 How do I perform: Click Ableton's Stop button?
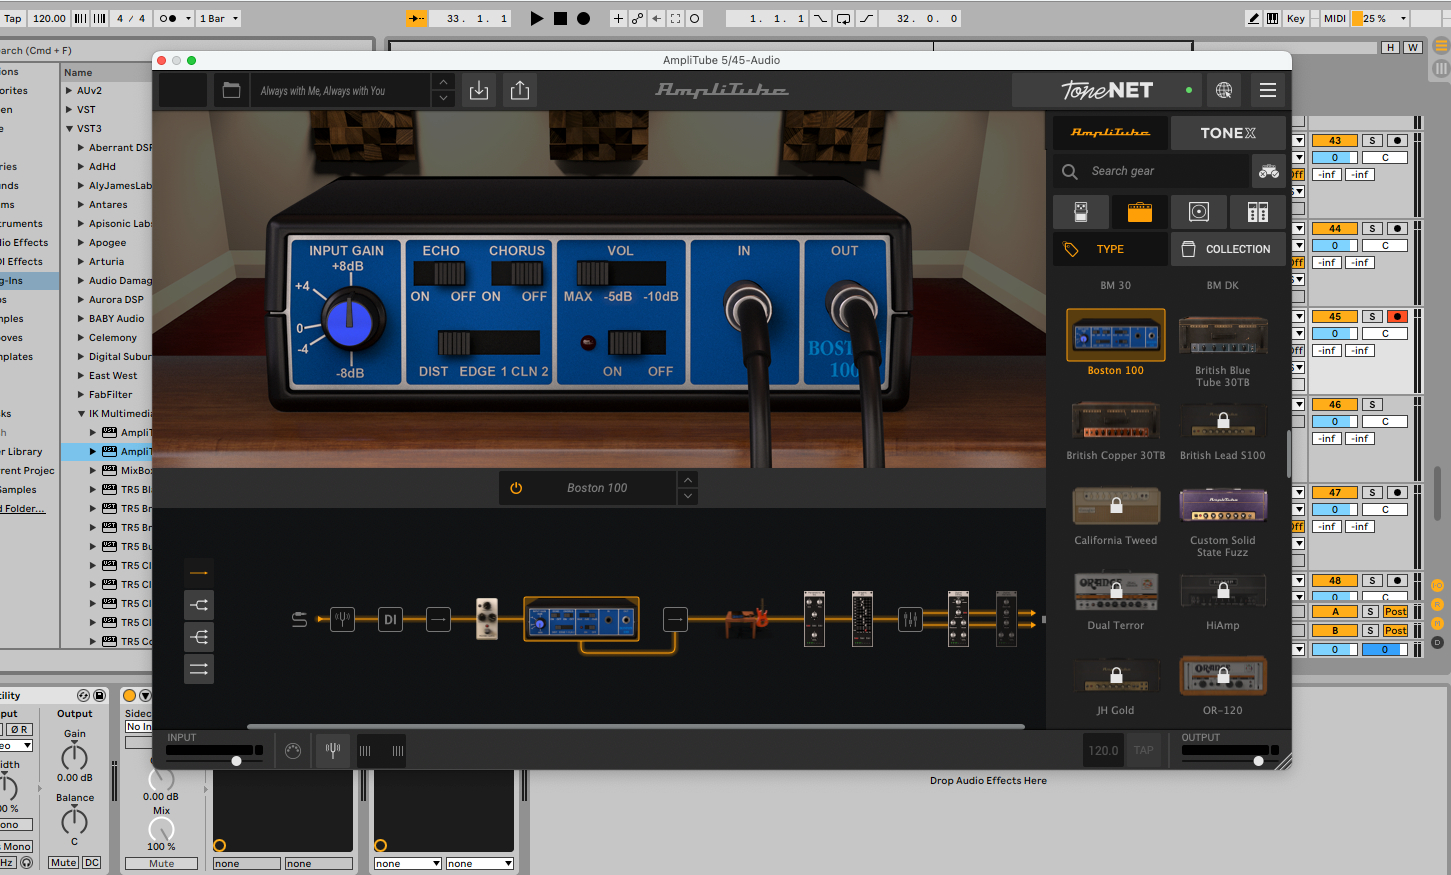[560, 18]
